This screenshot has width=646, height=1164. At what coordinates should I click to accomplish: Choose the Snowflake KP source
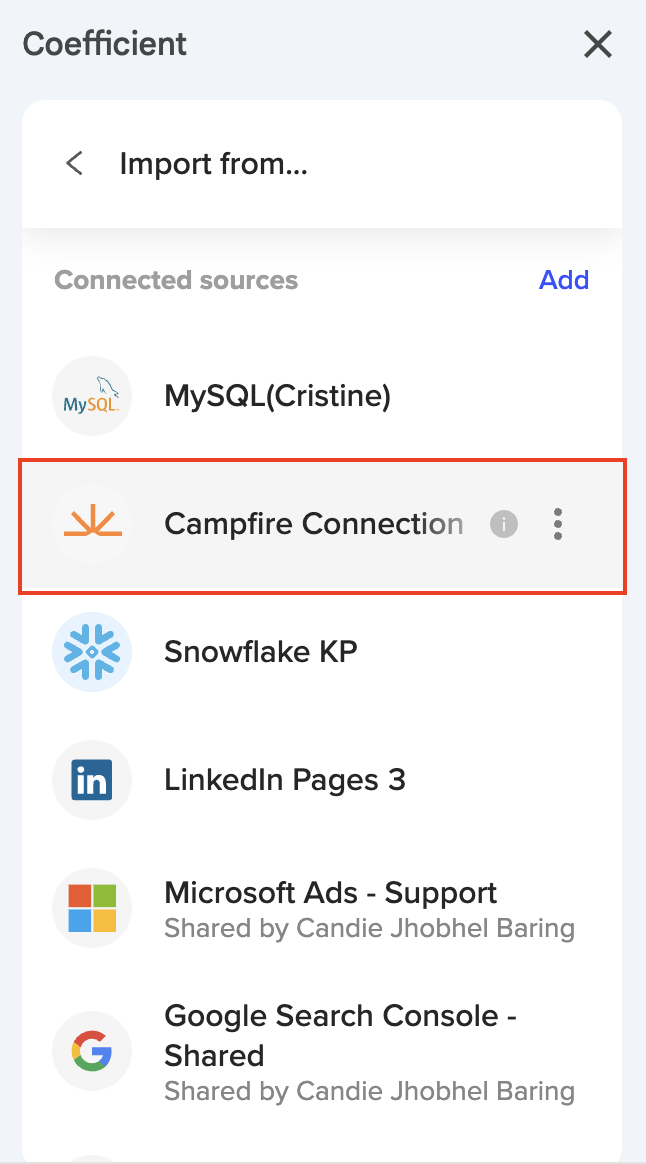[x=261, y=652]
